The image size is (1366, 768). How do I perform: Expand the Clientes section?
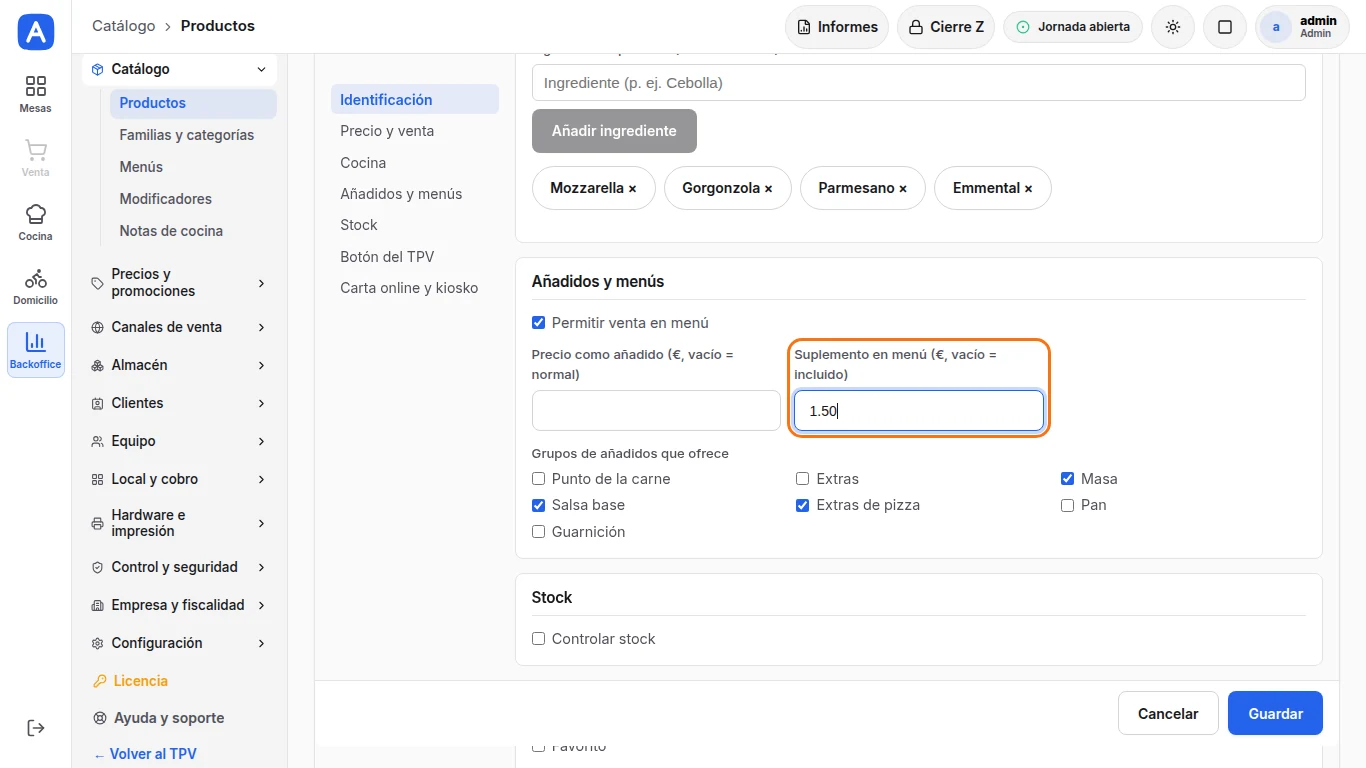pyautogui.click(x=179, y=403)
